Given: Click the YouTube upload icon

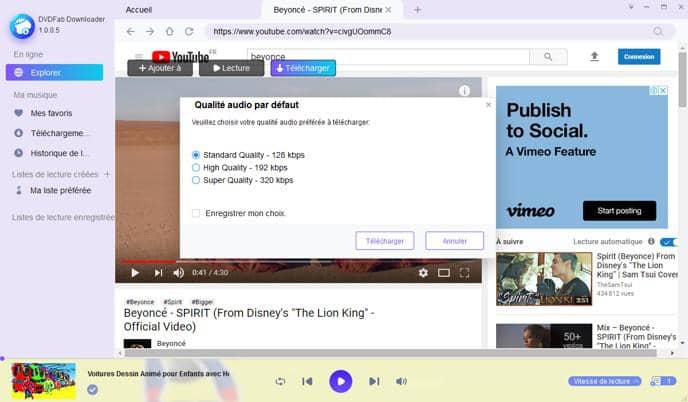Looking at the screenshot, I should (594, 57).
